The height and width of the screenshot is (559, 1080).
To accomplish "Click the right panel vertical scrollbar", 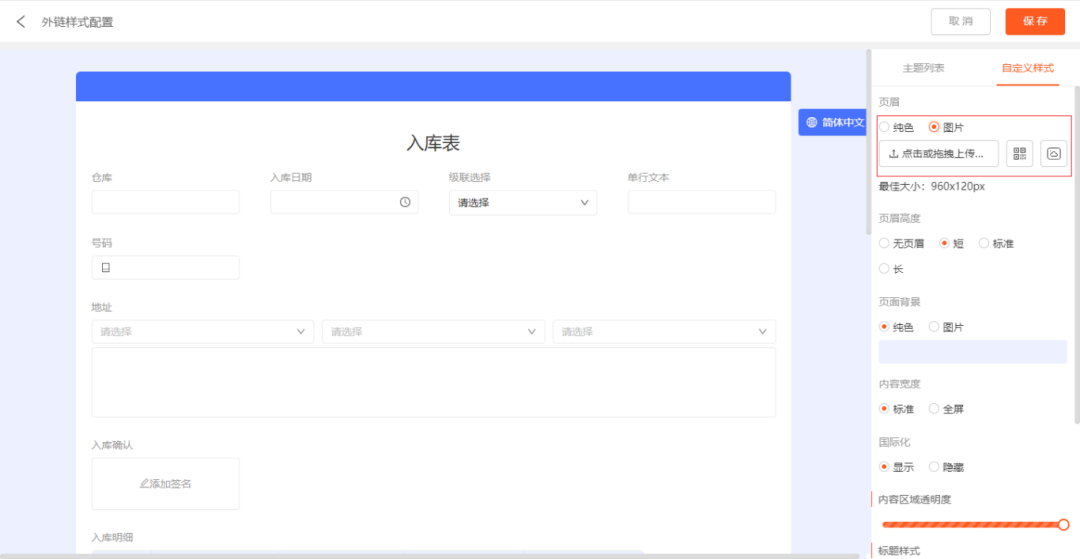I will coord(1077,253).
